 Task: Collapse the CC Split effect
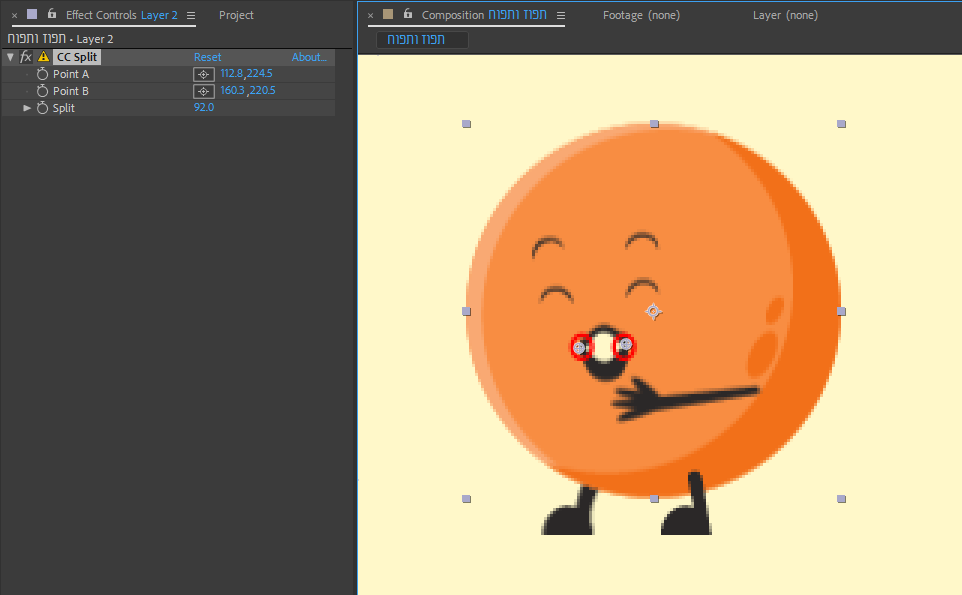point(10,57)
